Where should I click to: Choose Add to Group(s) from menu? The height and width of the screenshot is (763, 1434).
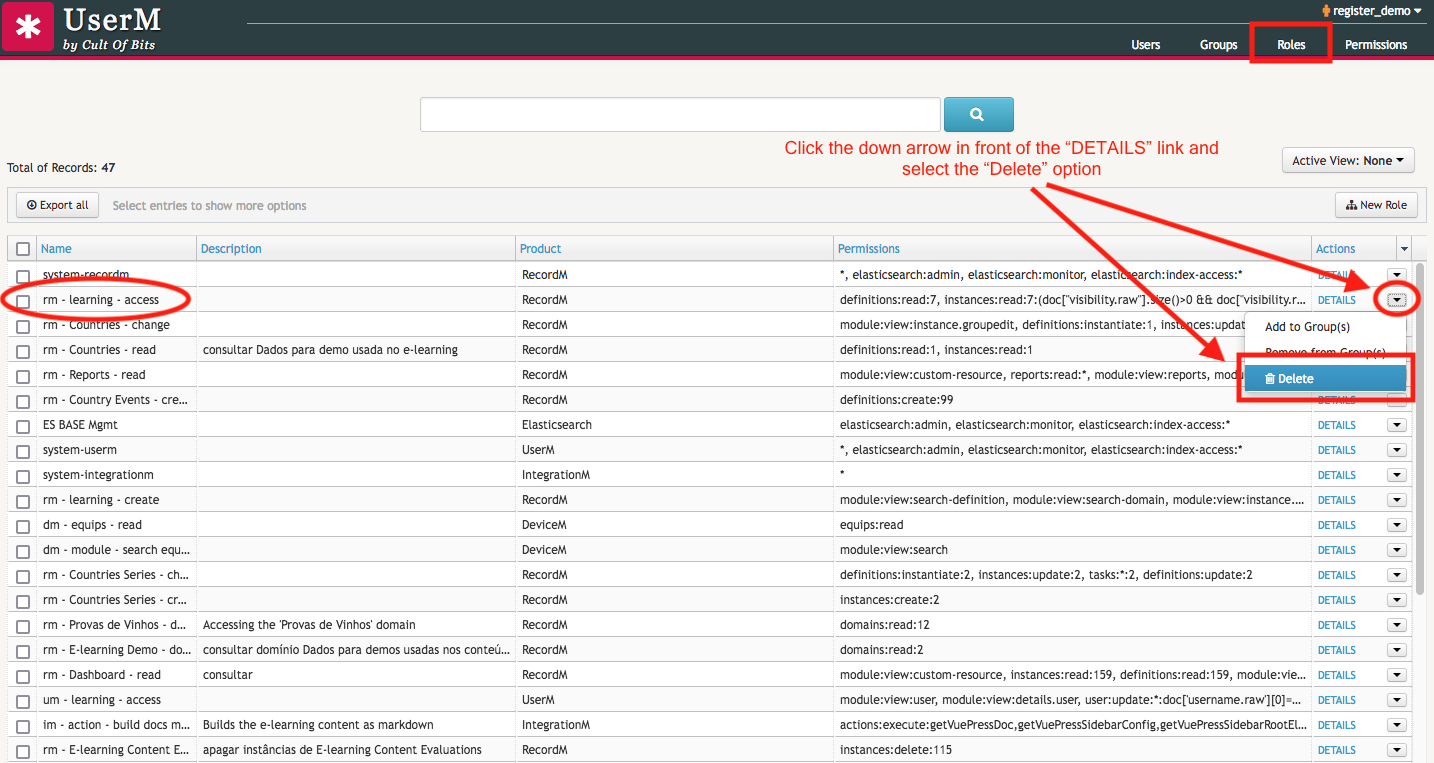(x=1307, y=327)
